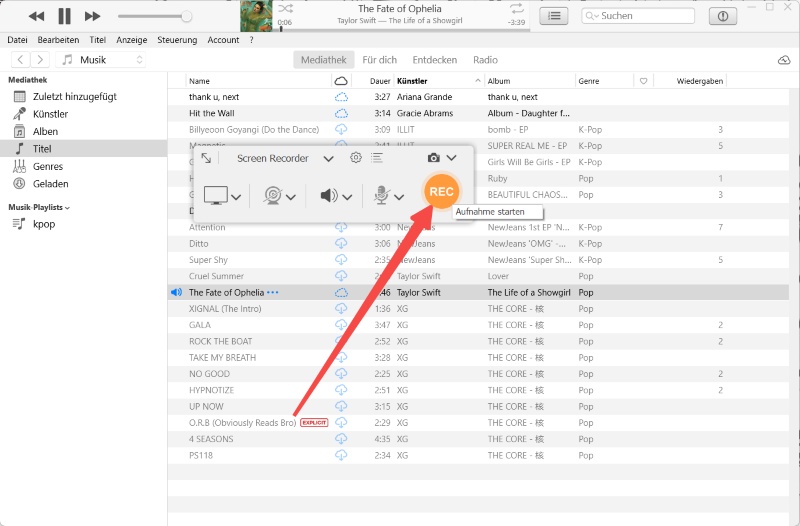Click the now-playing album artwork thumbnail
Viewport: 800px width, 526px height.
click(257, 16)
